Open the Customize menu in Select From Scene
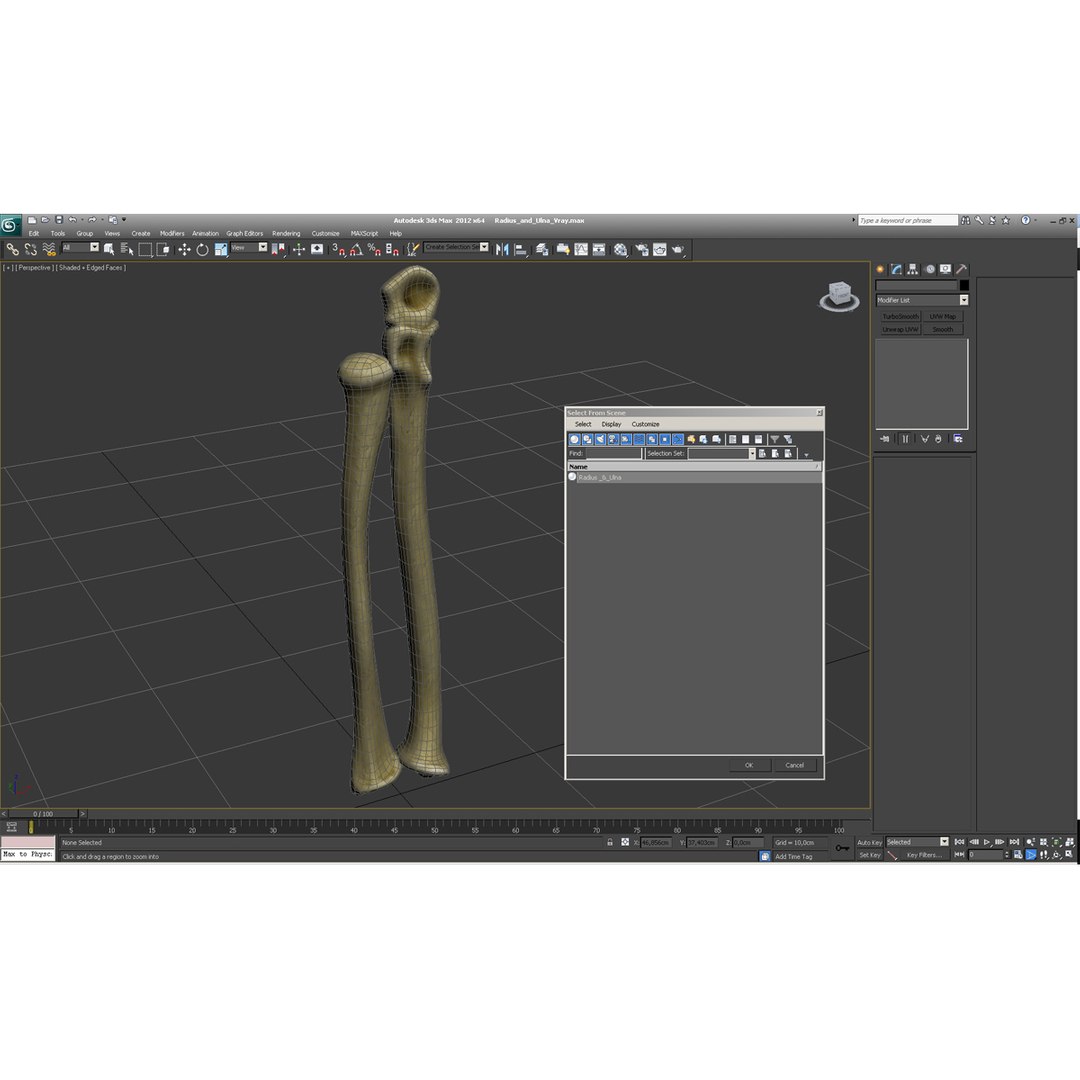The height and width of the screenshot is (1080, 1080). 645,424
